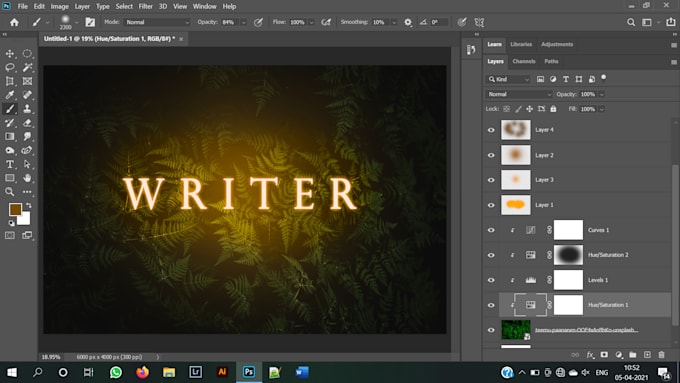Hide Layer 1 visibility eye

pyautogui.click(x=491, y=205)
